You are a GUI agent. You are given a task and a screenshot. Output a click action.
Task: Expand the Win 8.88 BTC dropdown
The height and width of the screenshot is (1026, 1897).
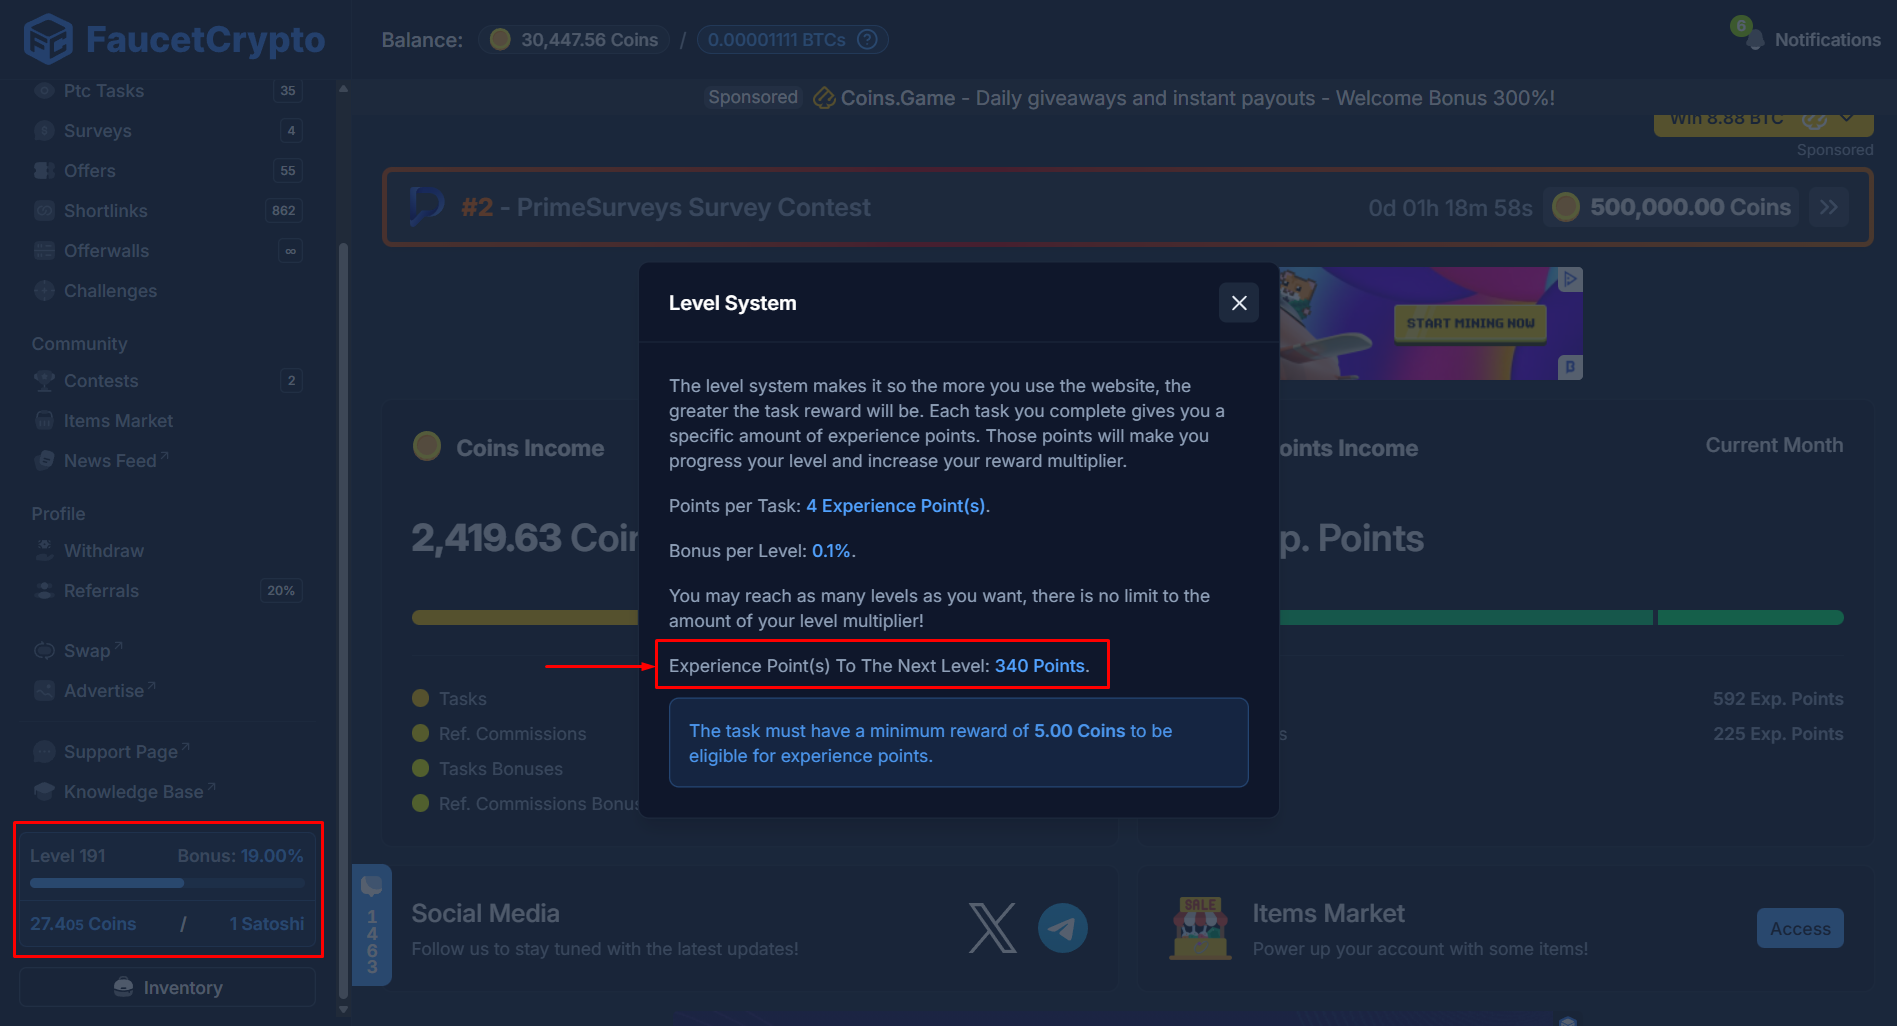(1845, 117)
